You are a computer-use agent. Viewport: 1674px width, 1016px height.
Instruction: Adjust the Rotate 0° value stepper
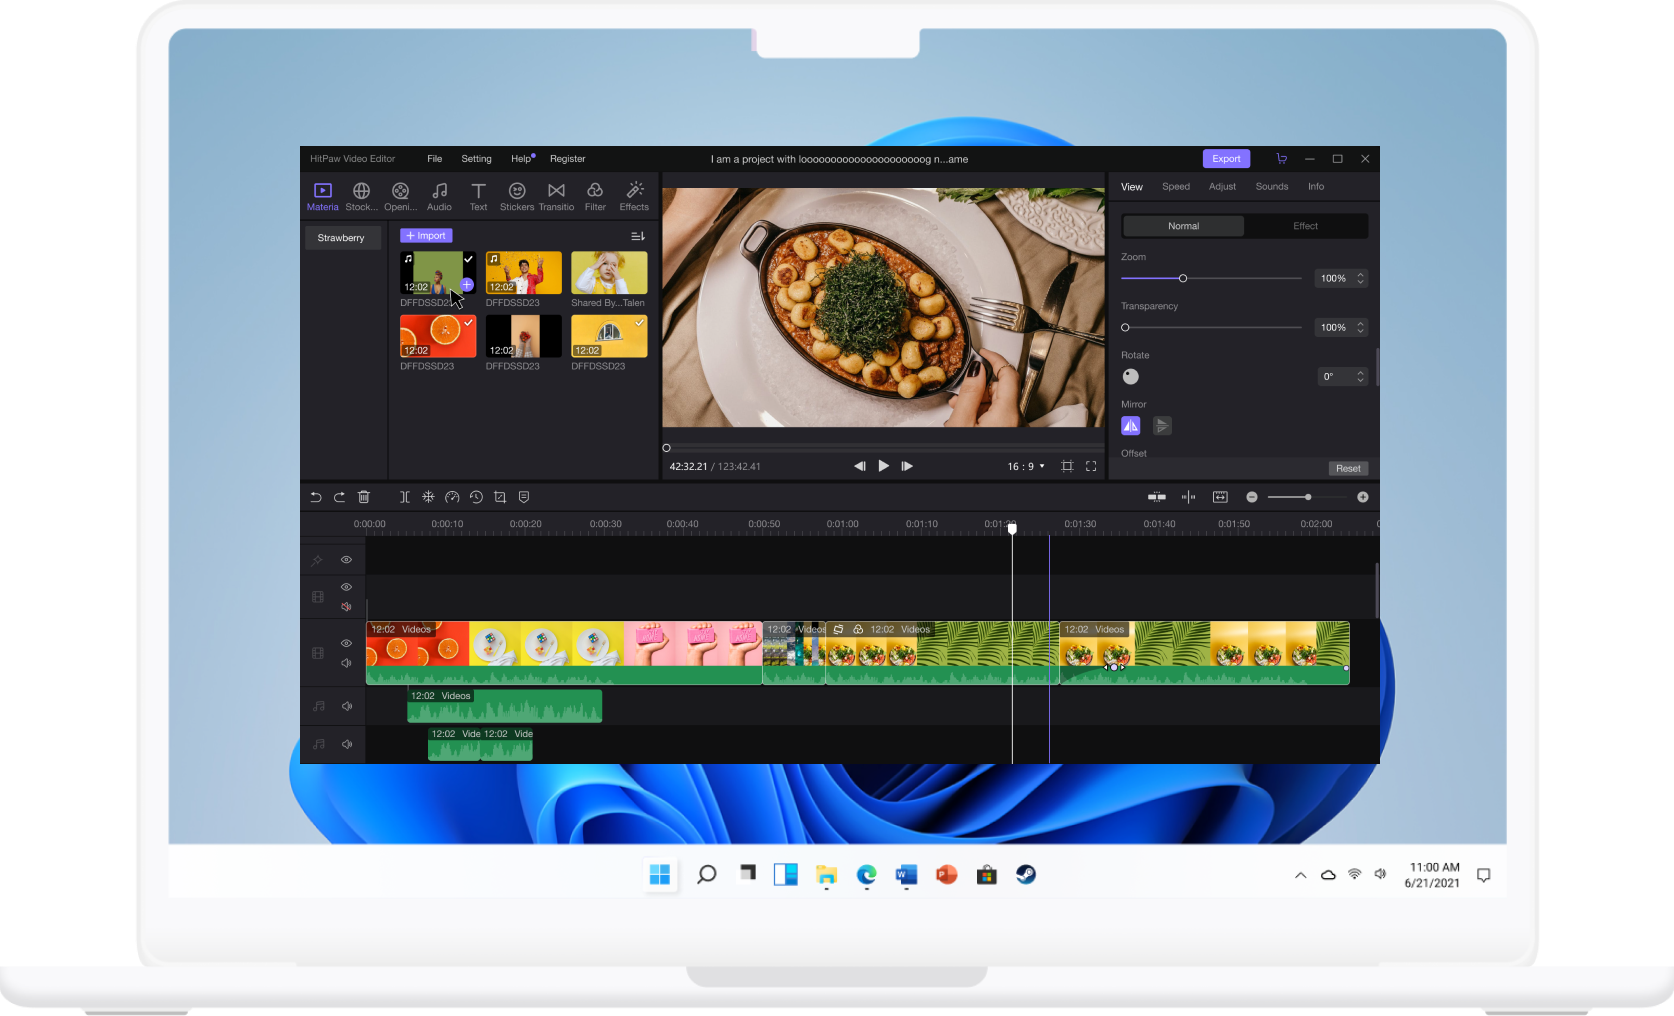tap(1360, 376)
